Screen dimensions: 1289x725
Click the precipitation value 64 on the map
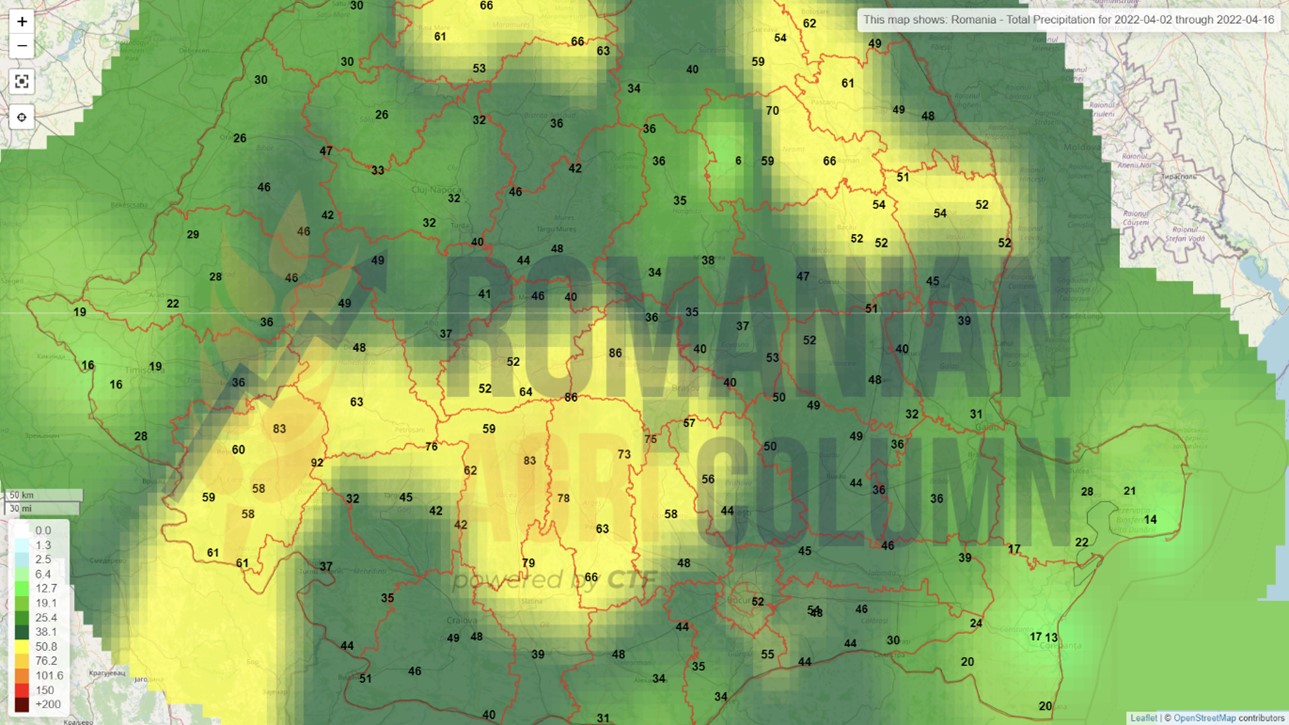tap(525, 392)
